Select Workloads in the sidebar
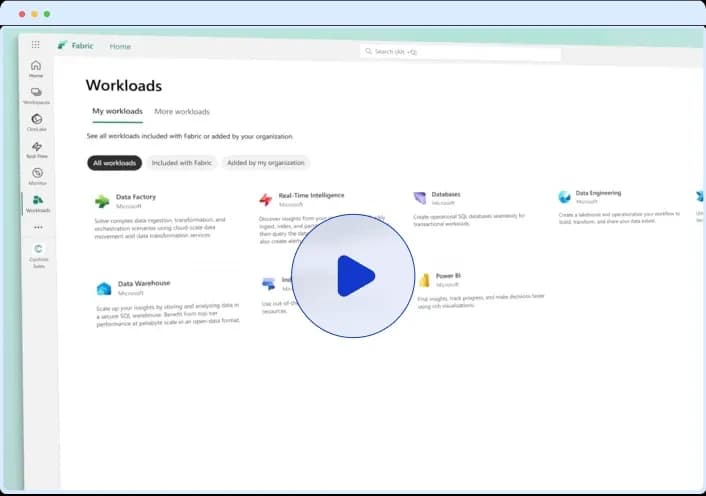 pyautogui.click(x=38, y=203)
